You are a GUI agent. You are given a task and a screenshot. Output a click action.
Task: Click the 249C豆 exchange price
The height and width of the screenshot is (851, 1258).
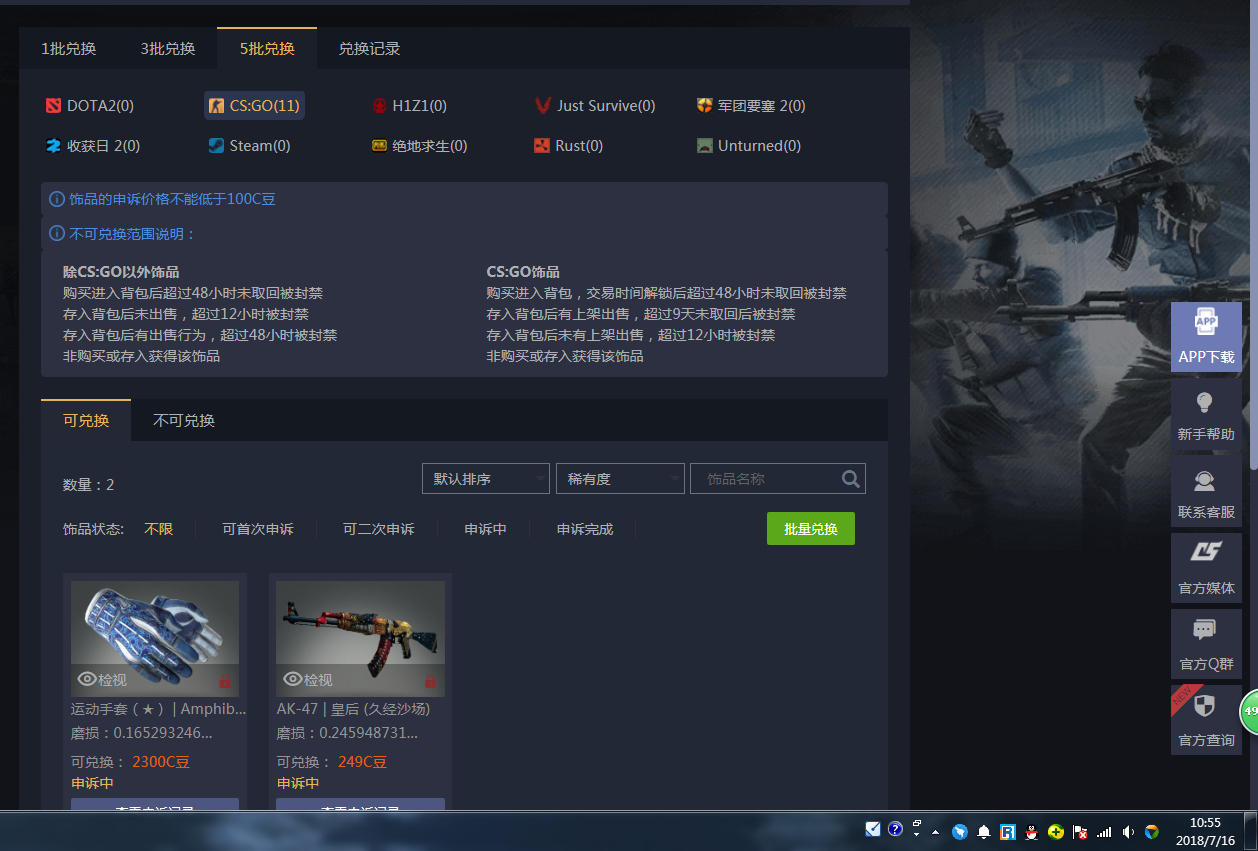[362, 762]
